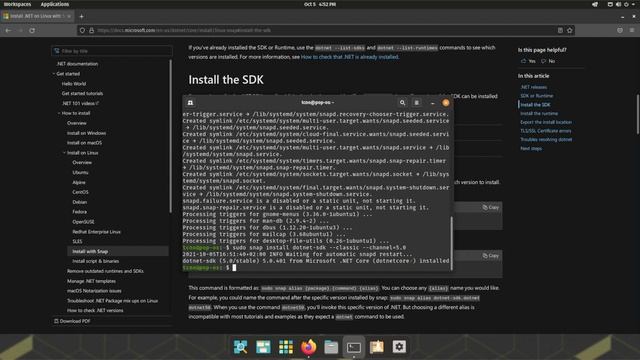
Task: Open the terminal's new tab icon
Action: pos(190,102)
